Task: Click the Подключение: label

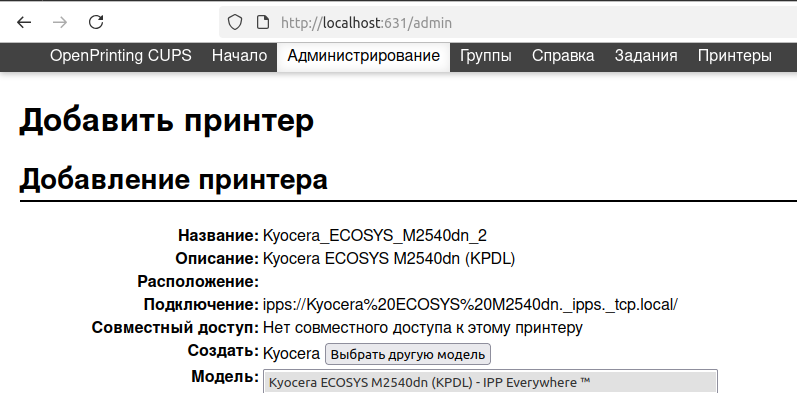Action: (x=201, y=305)
